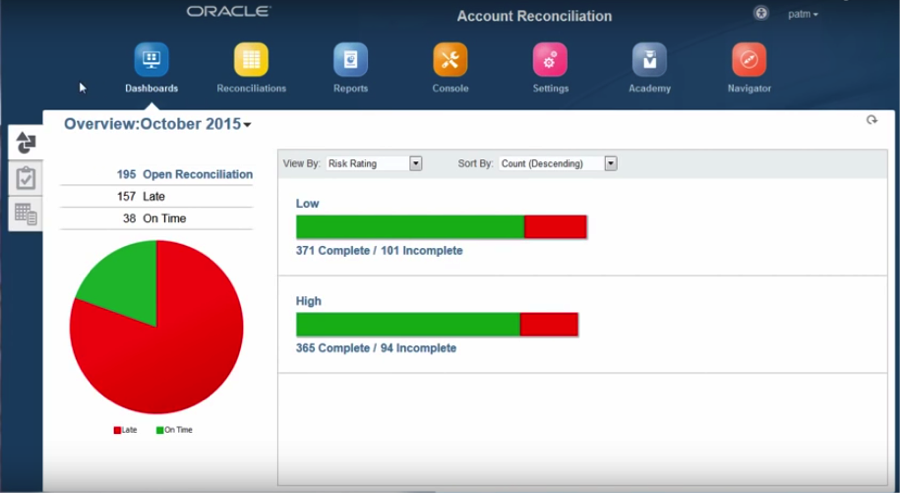
Task: Open the Navigator compass icon
Action: 749,59
